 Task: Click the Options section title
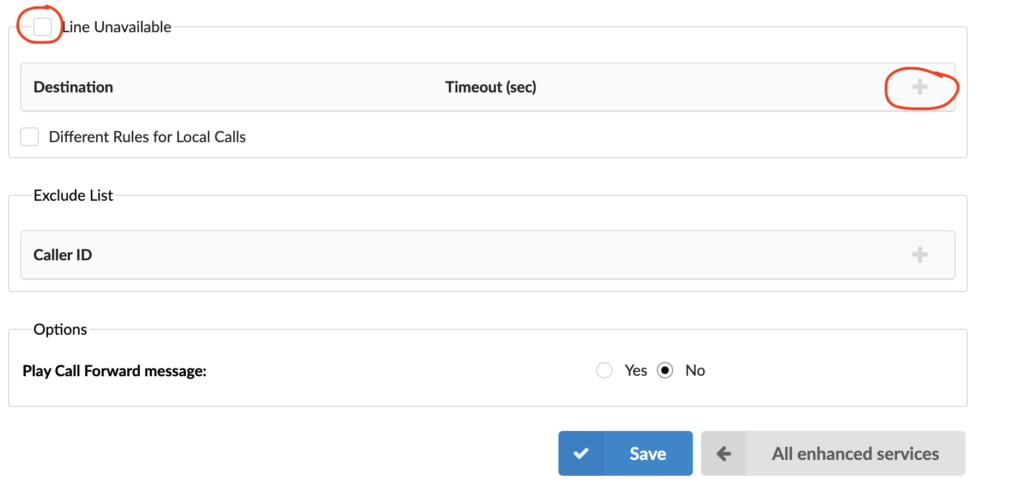pos(60,329)
